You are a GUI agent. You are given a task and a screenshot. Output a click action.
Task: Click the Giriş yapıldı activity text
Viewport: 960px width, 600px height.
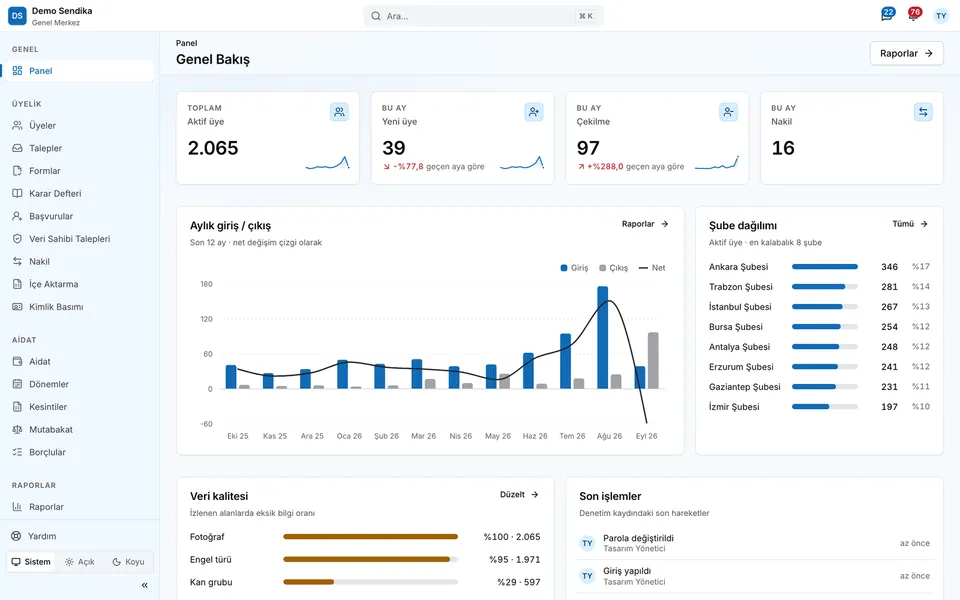[626, 571]
